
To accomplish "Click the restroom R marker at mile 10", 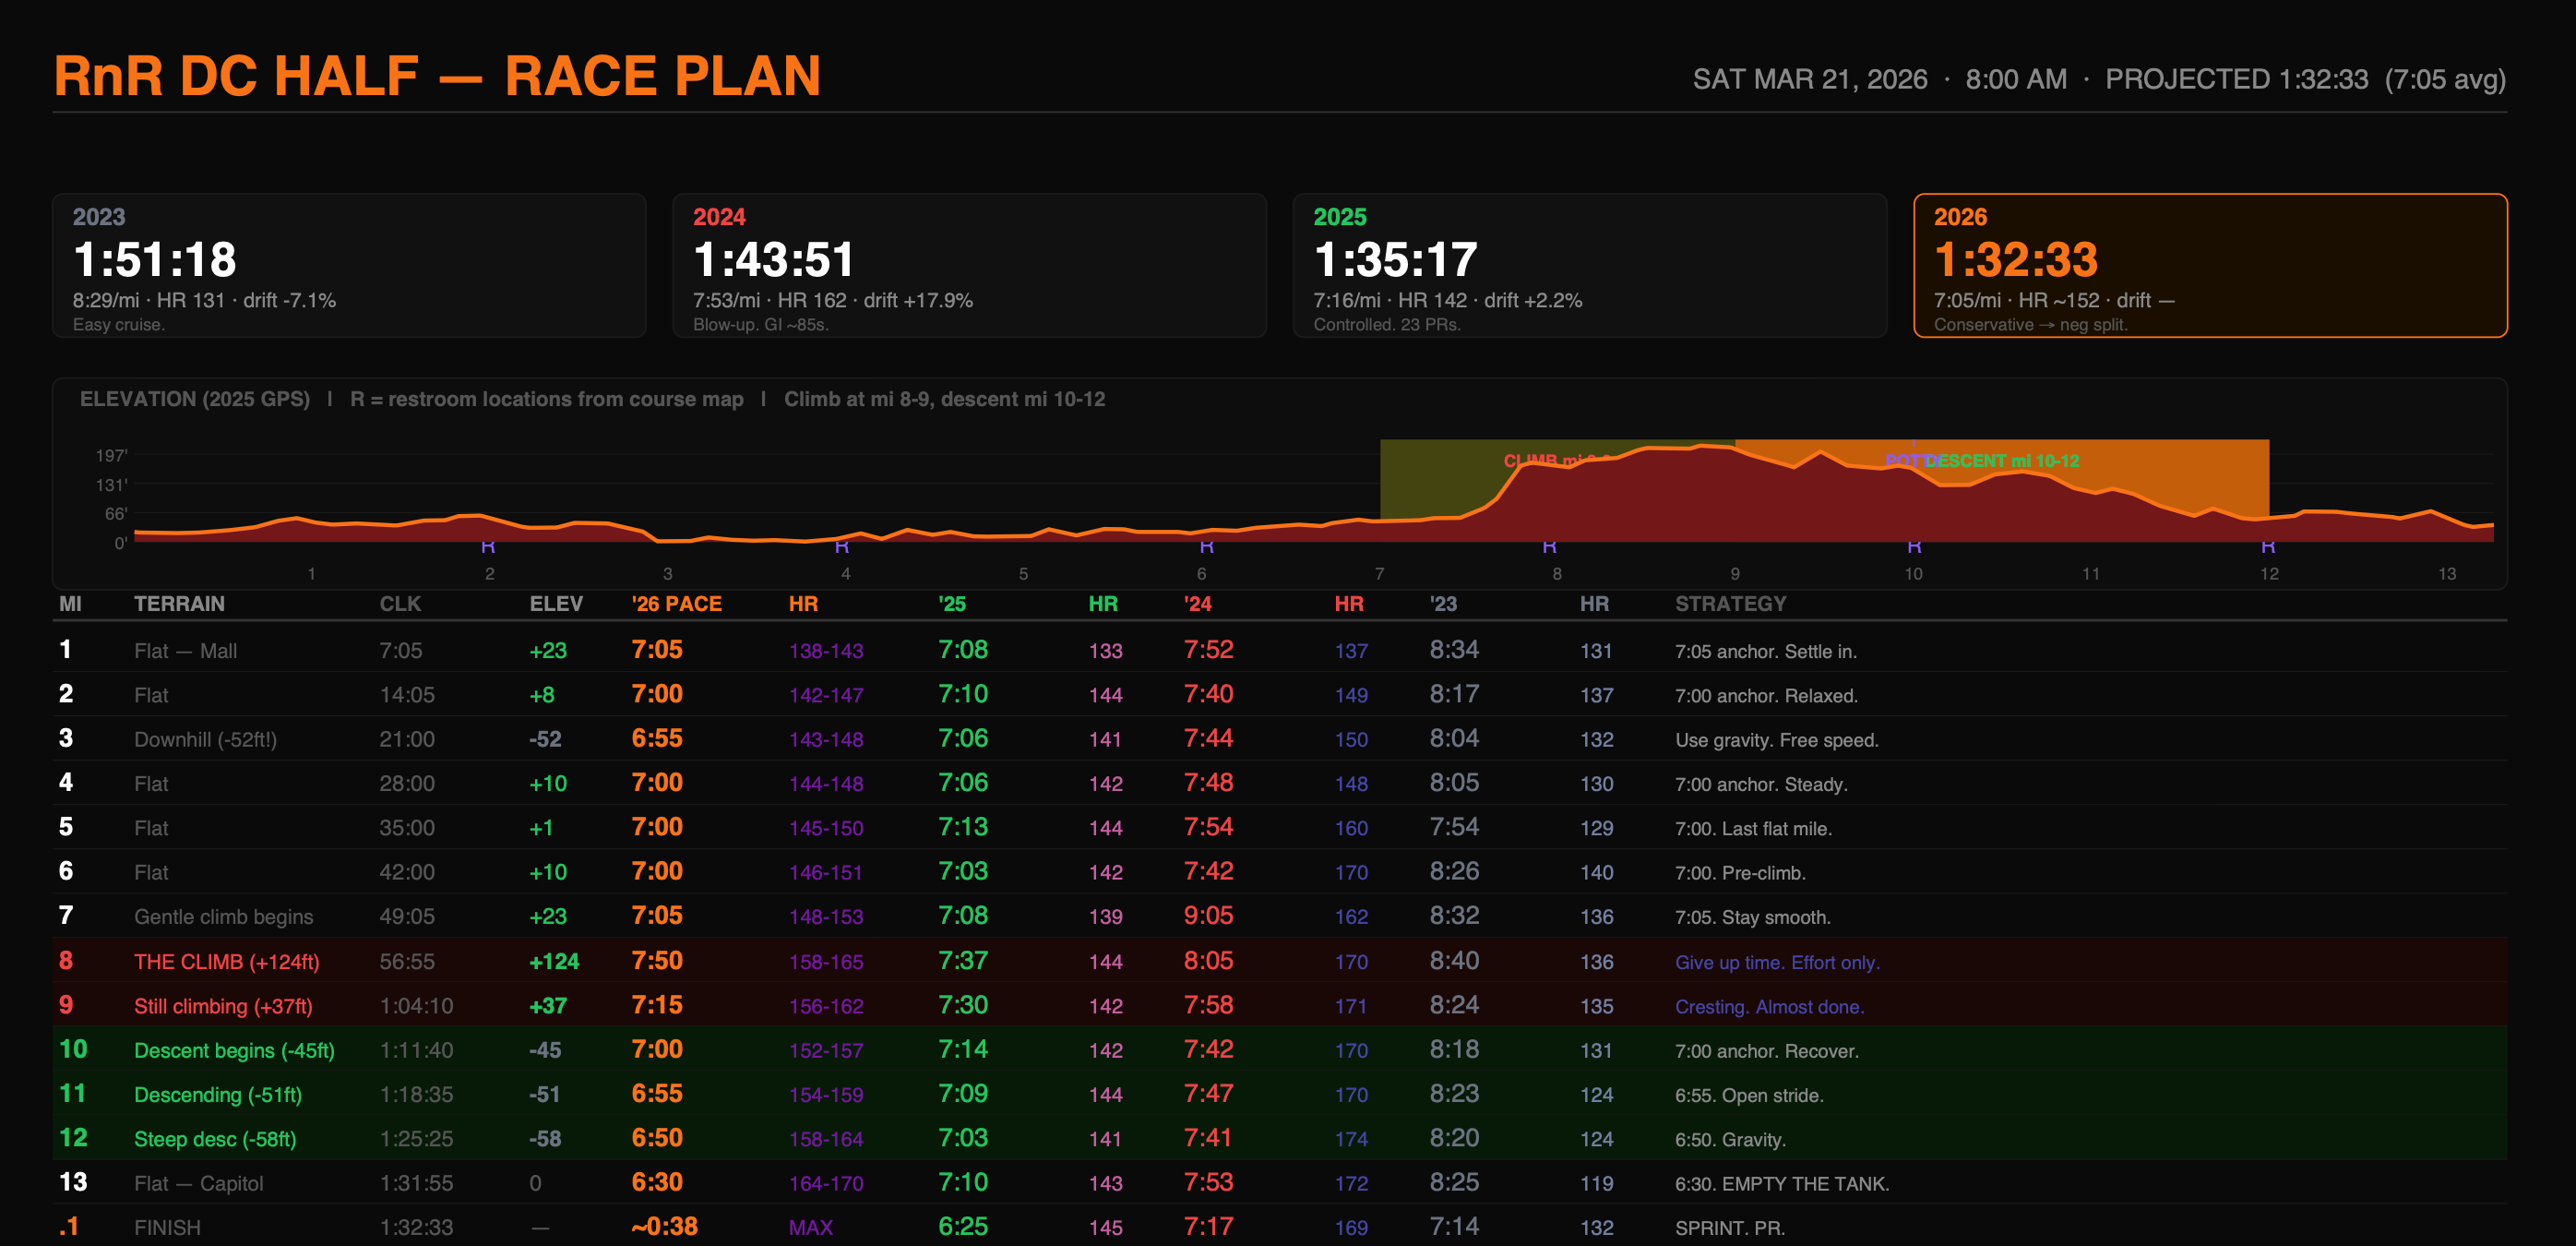I will 1914,546.
